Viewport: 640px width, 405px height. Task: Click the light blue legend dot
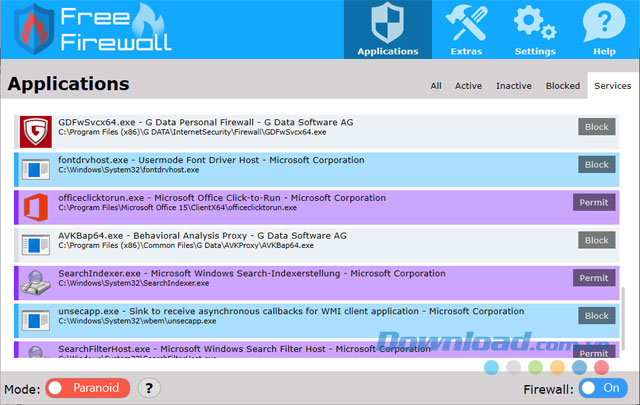(x=491, y=367)
